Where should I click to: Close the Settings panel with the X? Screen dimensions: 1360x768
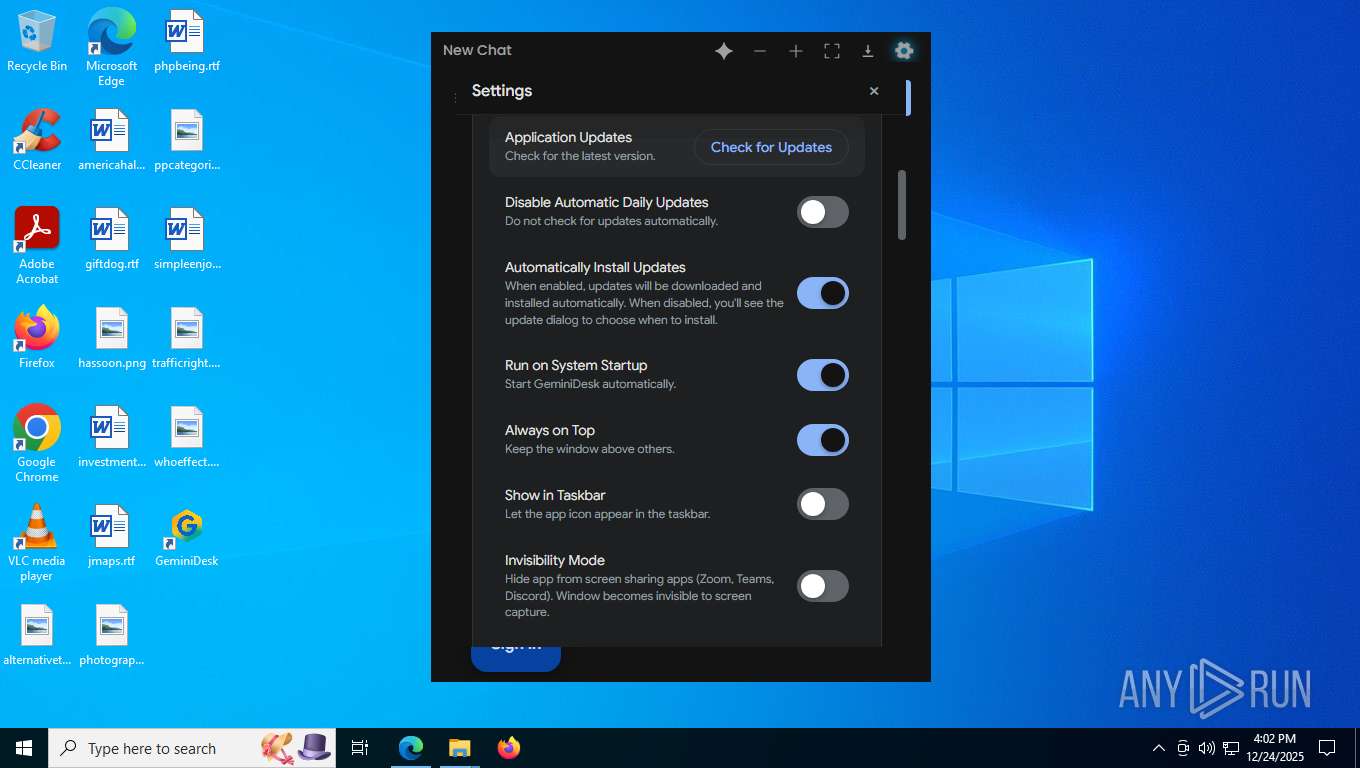point(874,91)
